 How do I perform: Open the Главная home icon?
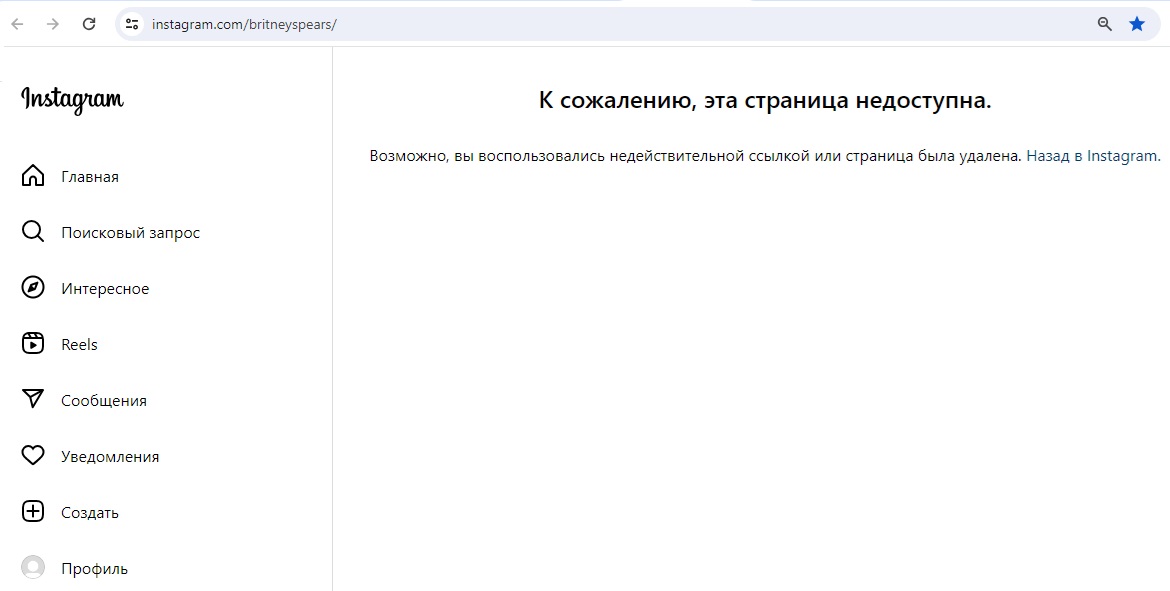33,176
